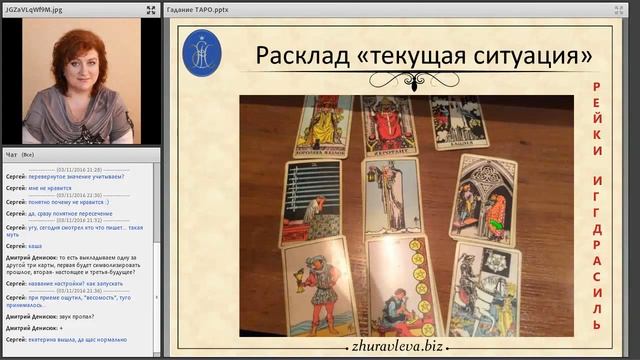Click the Three of Pentacles card

[x=483, y=200]
